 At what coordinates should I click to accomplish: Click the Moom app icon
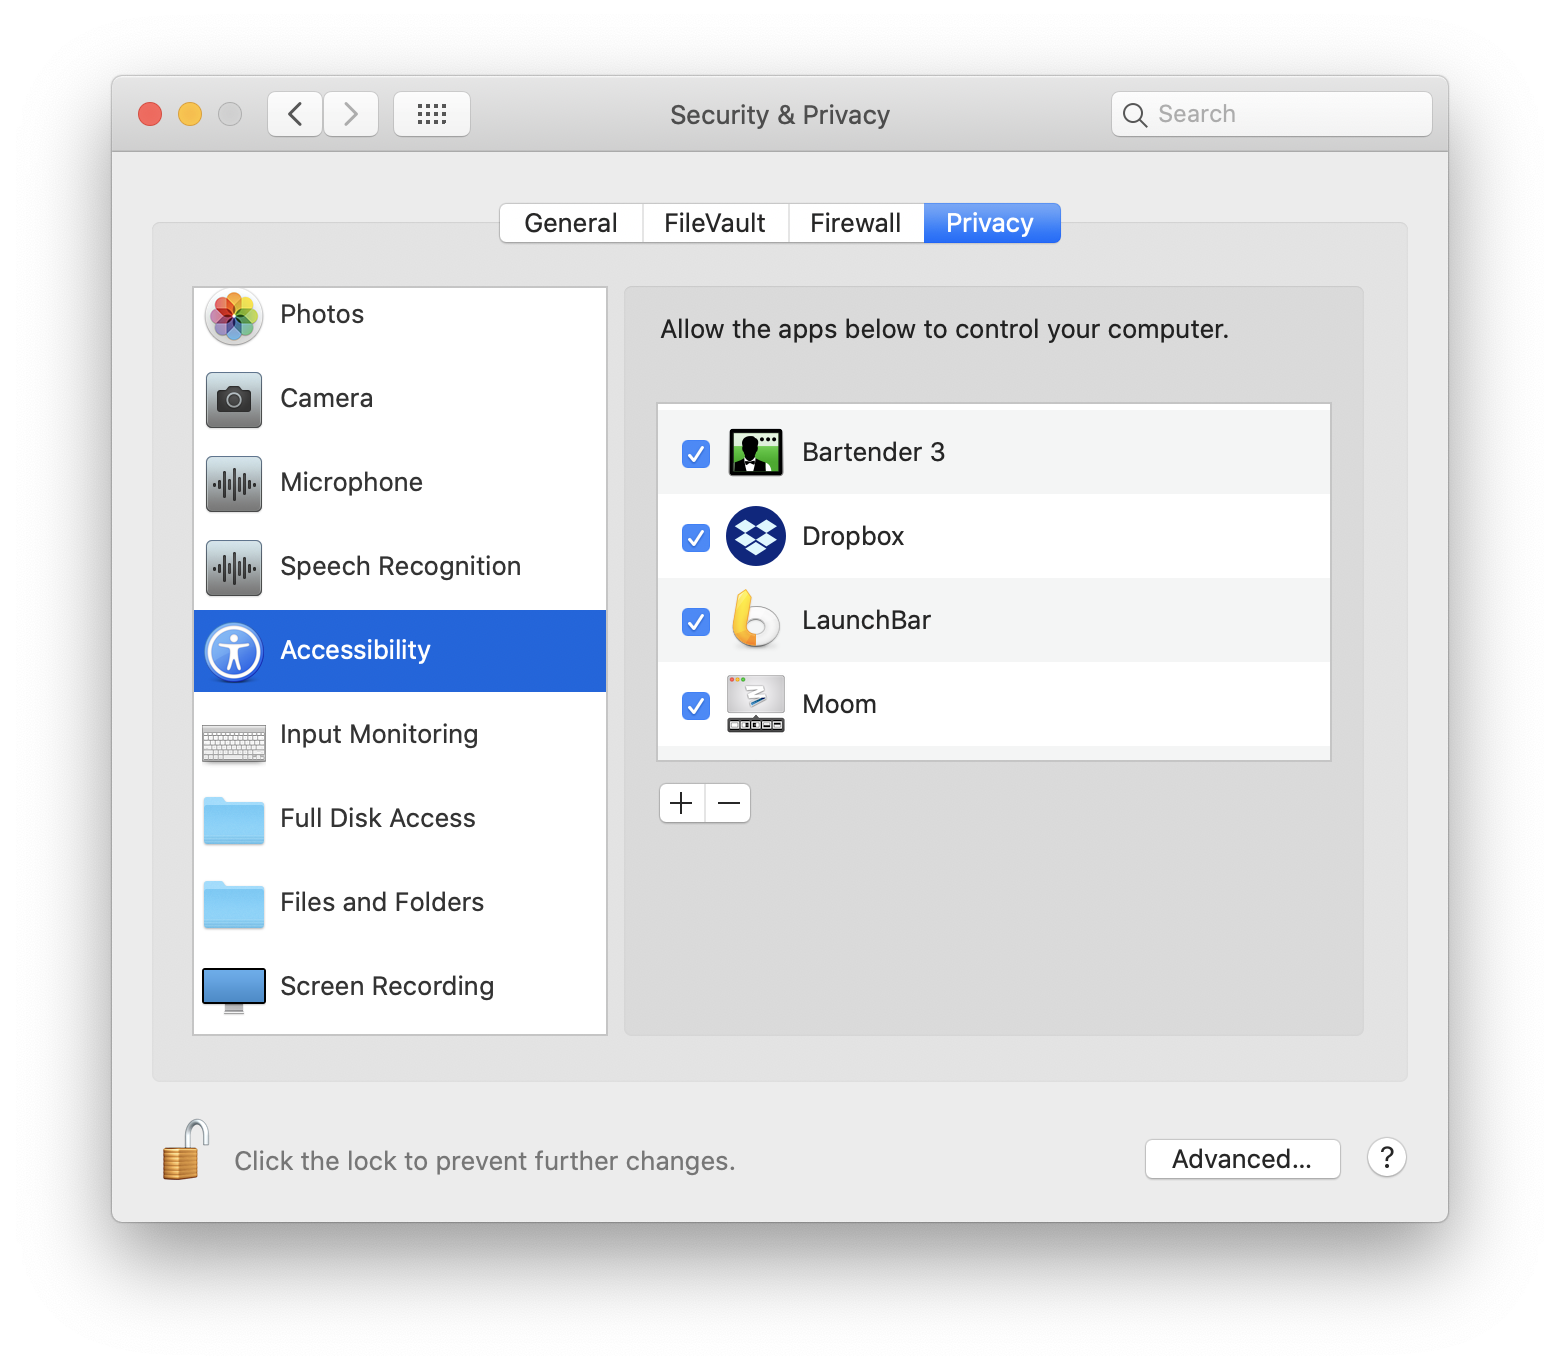[x=756, y=704]
